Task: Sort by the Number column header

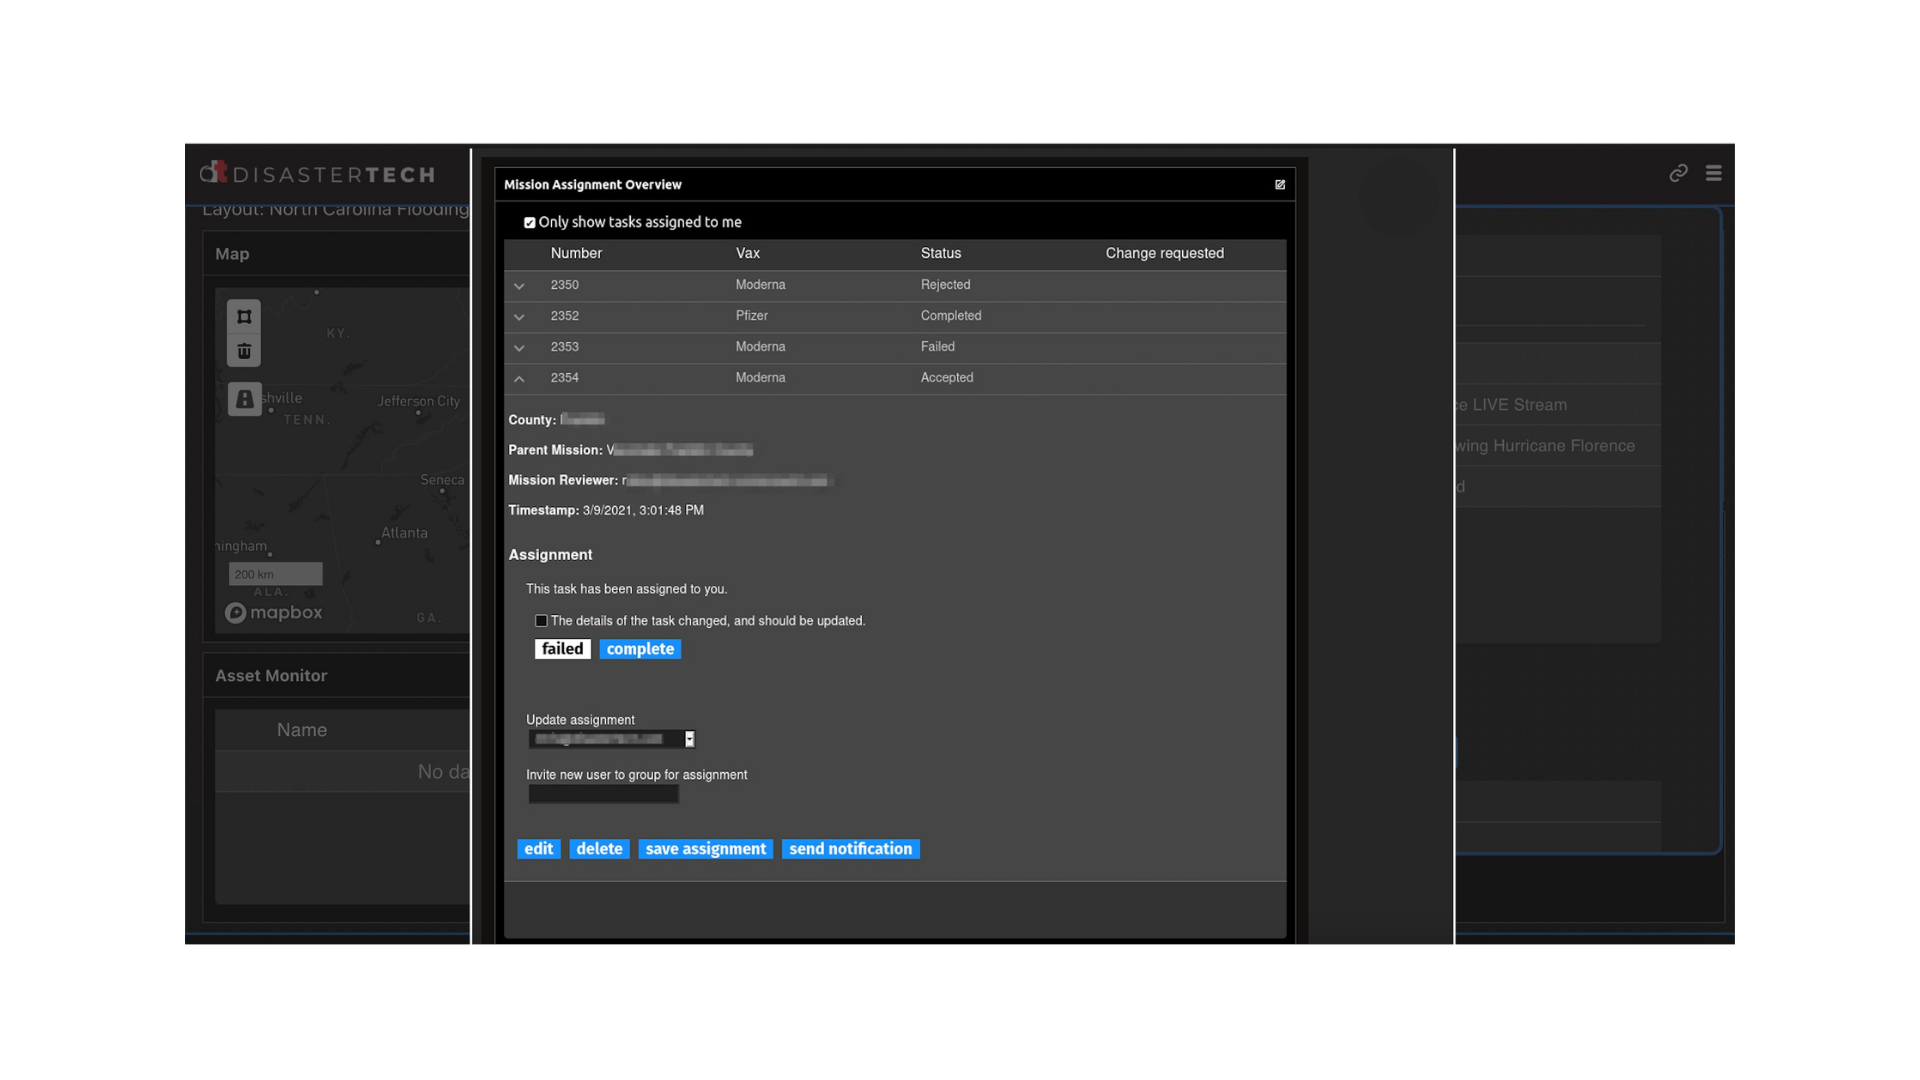Action: click(x=576, y=254)
